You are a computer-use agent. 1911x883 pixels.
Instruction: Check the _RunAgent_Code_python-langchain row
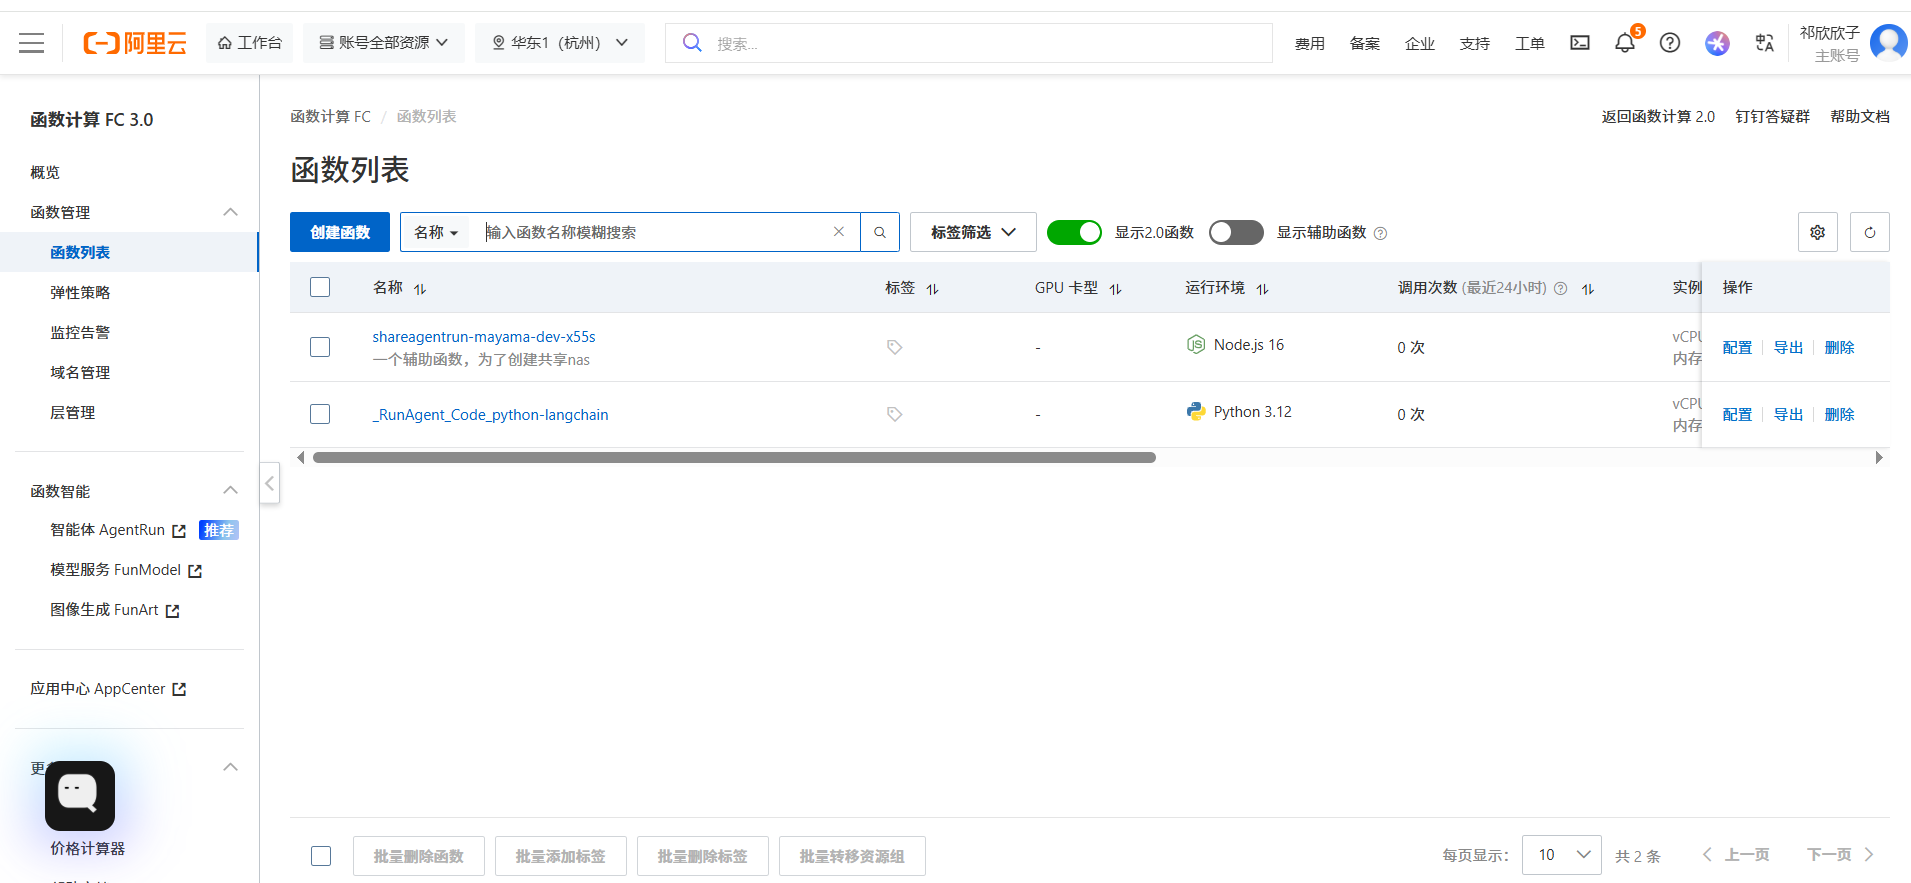(x=320, y=414)
